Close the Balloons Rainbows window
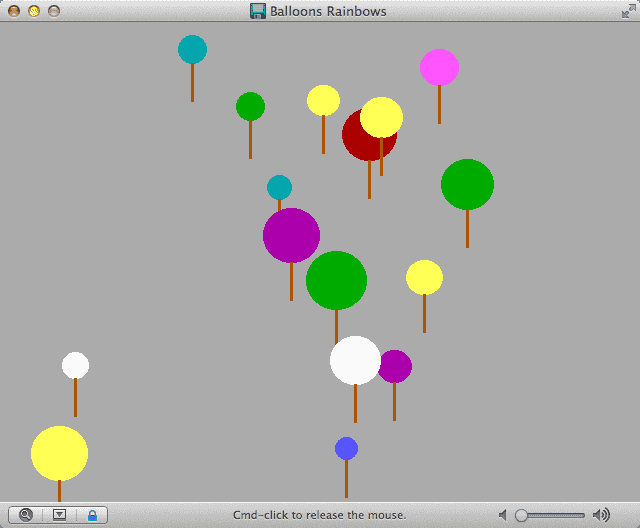 click(14, 11)
